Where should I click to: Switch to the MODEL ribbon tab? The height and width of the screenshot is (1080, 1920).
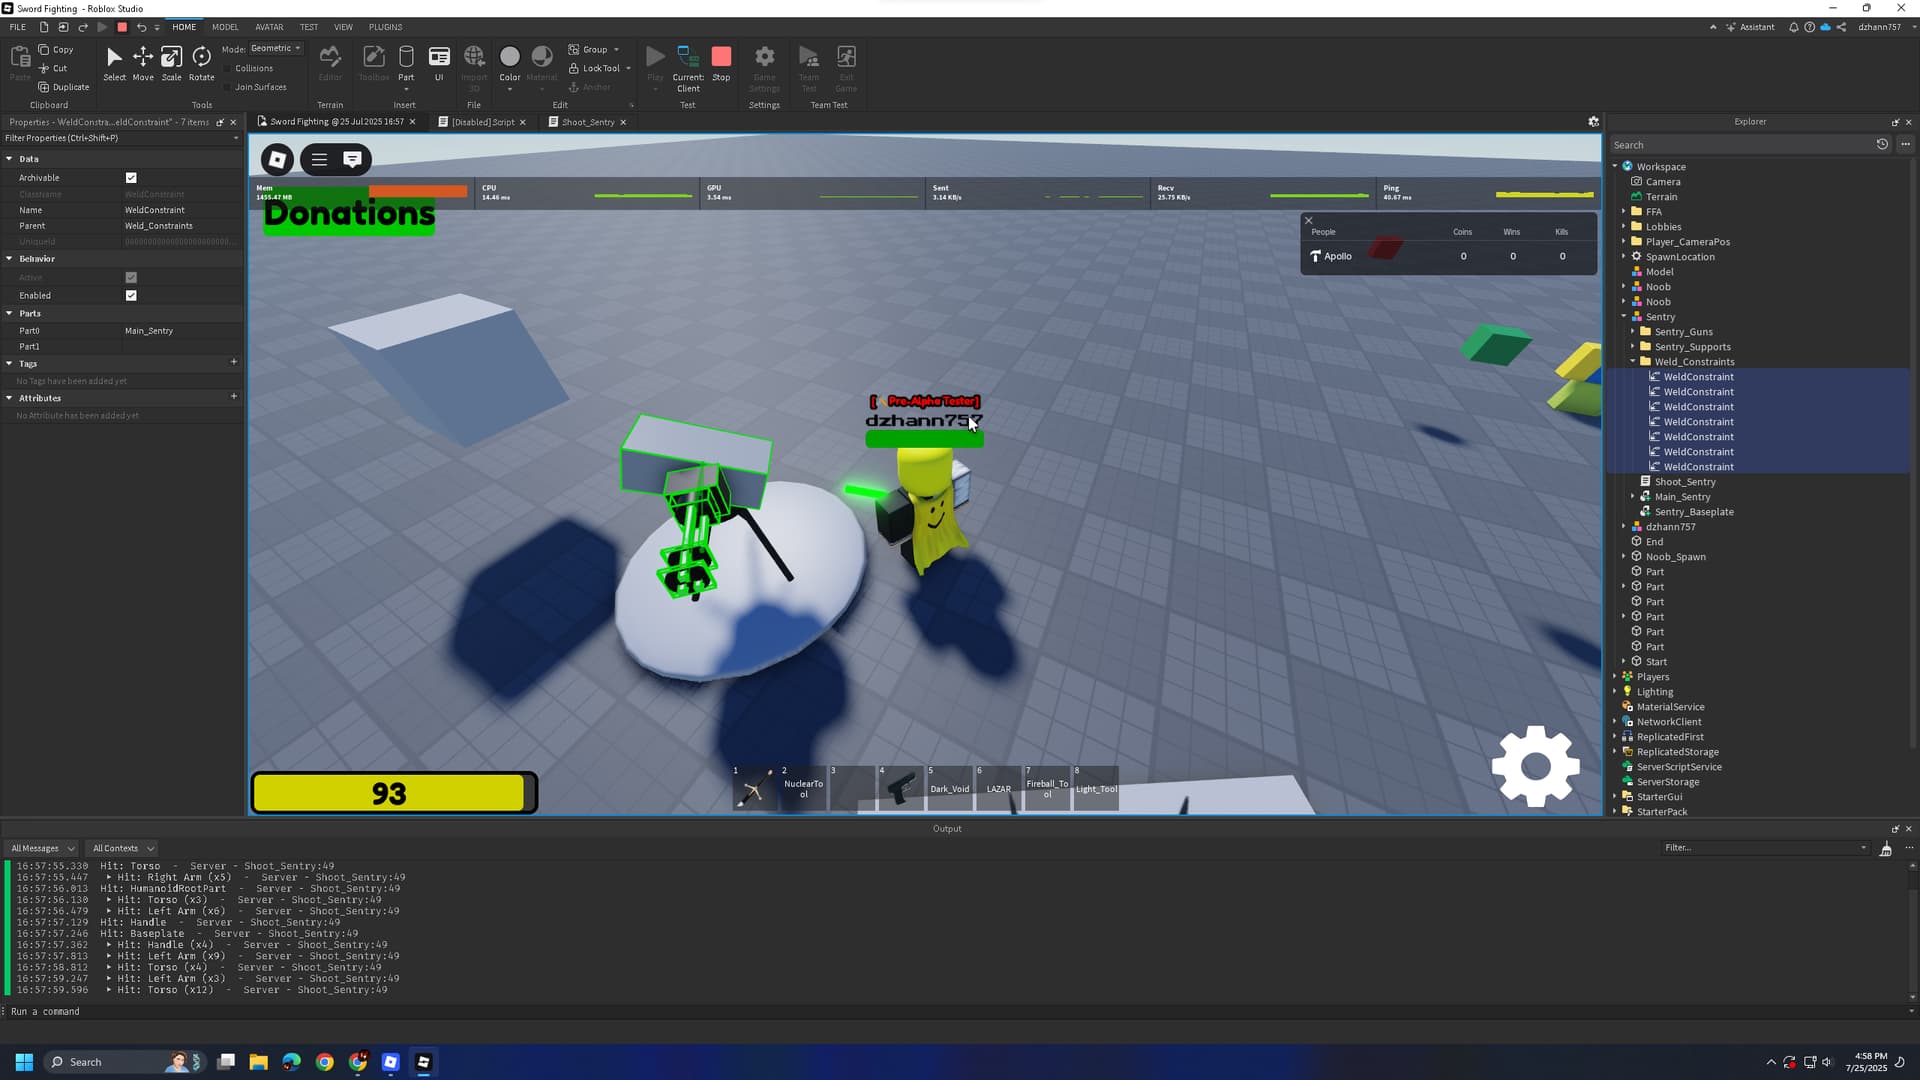(x=225, y=27)
